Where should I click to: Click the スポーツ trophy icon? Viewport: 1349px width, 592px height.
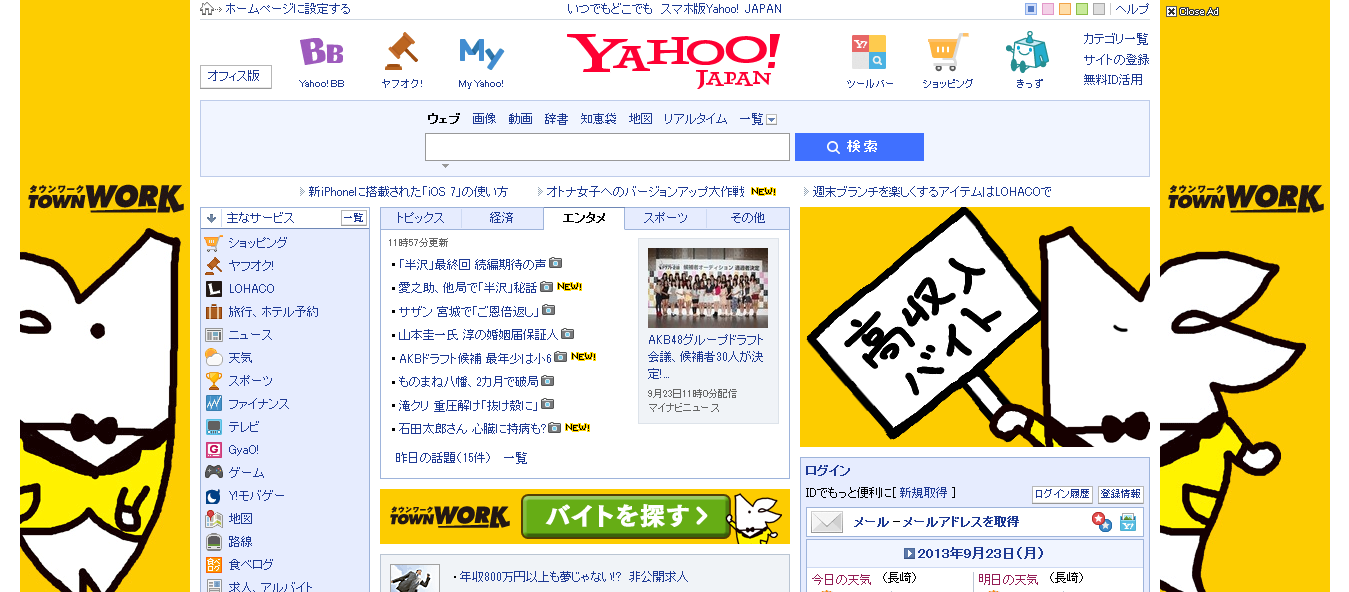213,381
